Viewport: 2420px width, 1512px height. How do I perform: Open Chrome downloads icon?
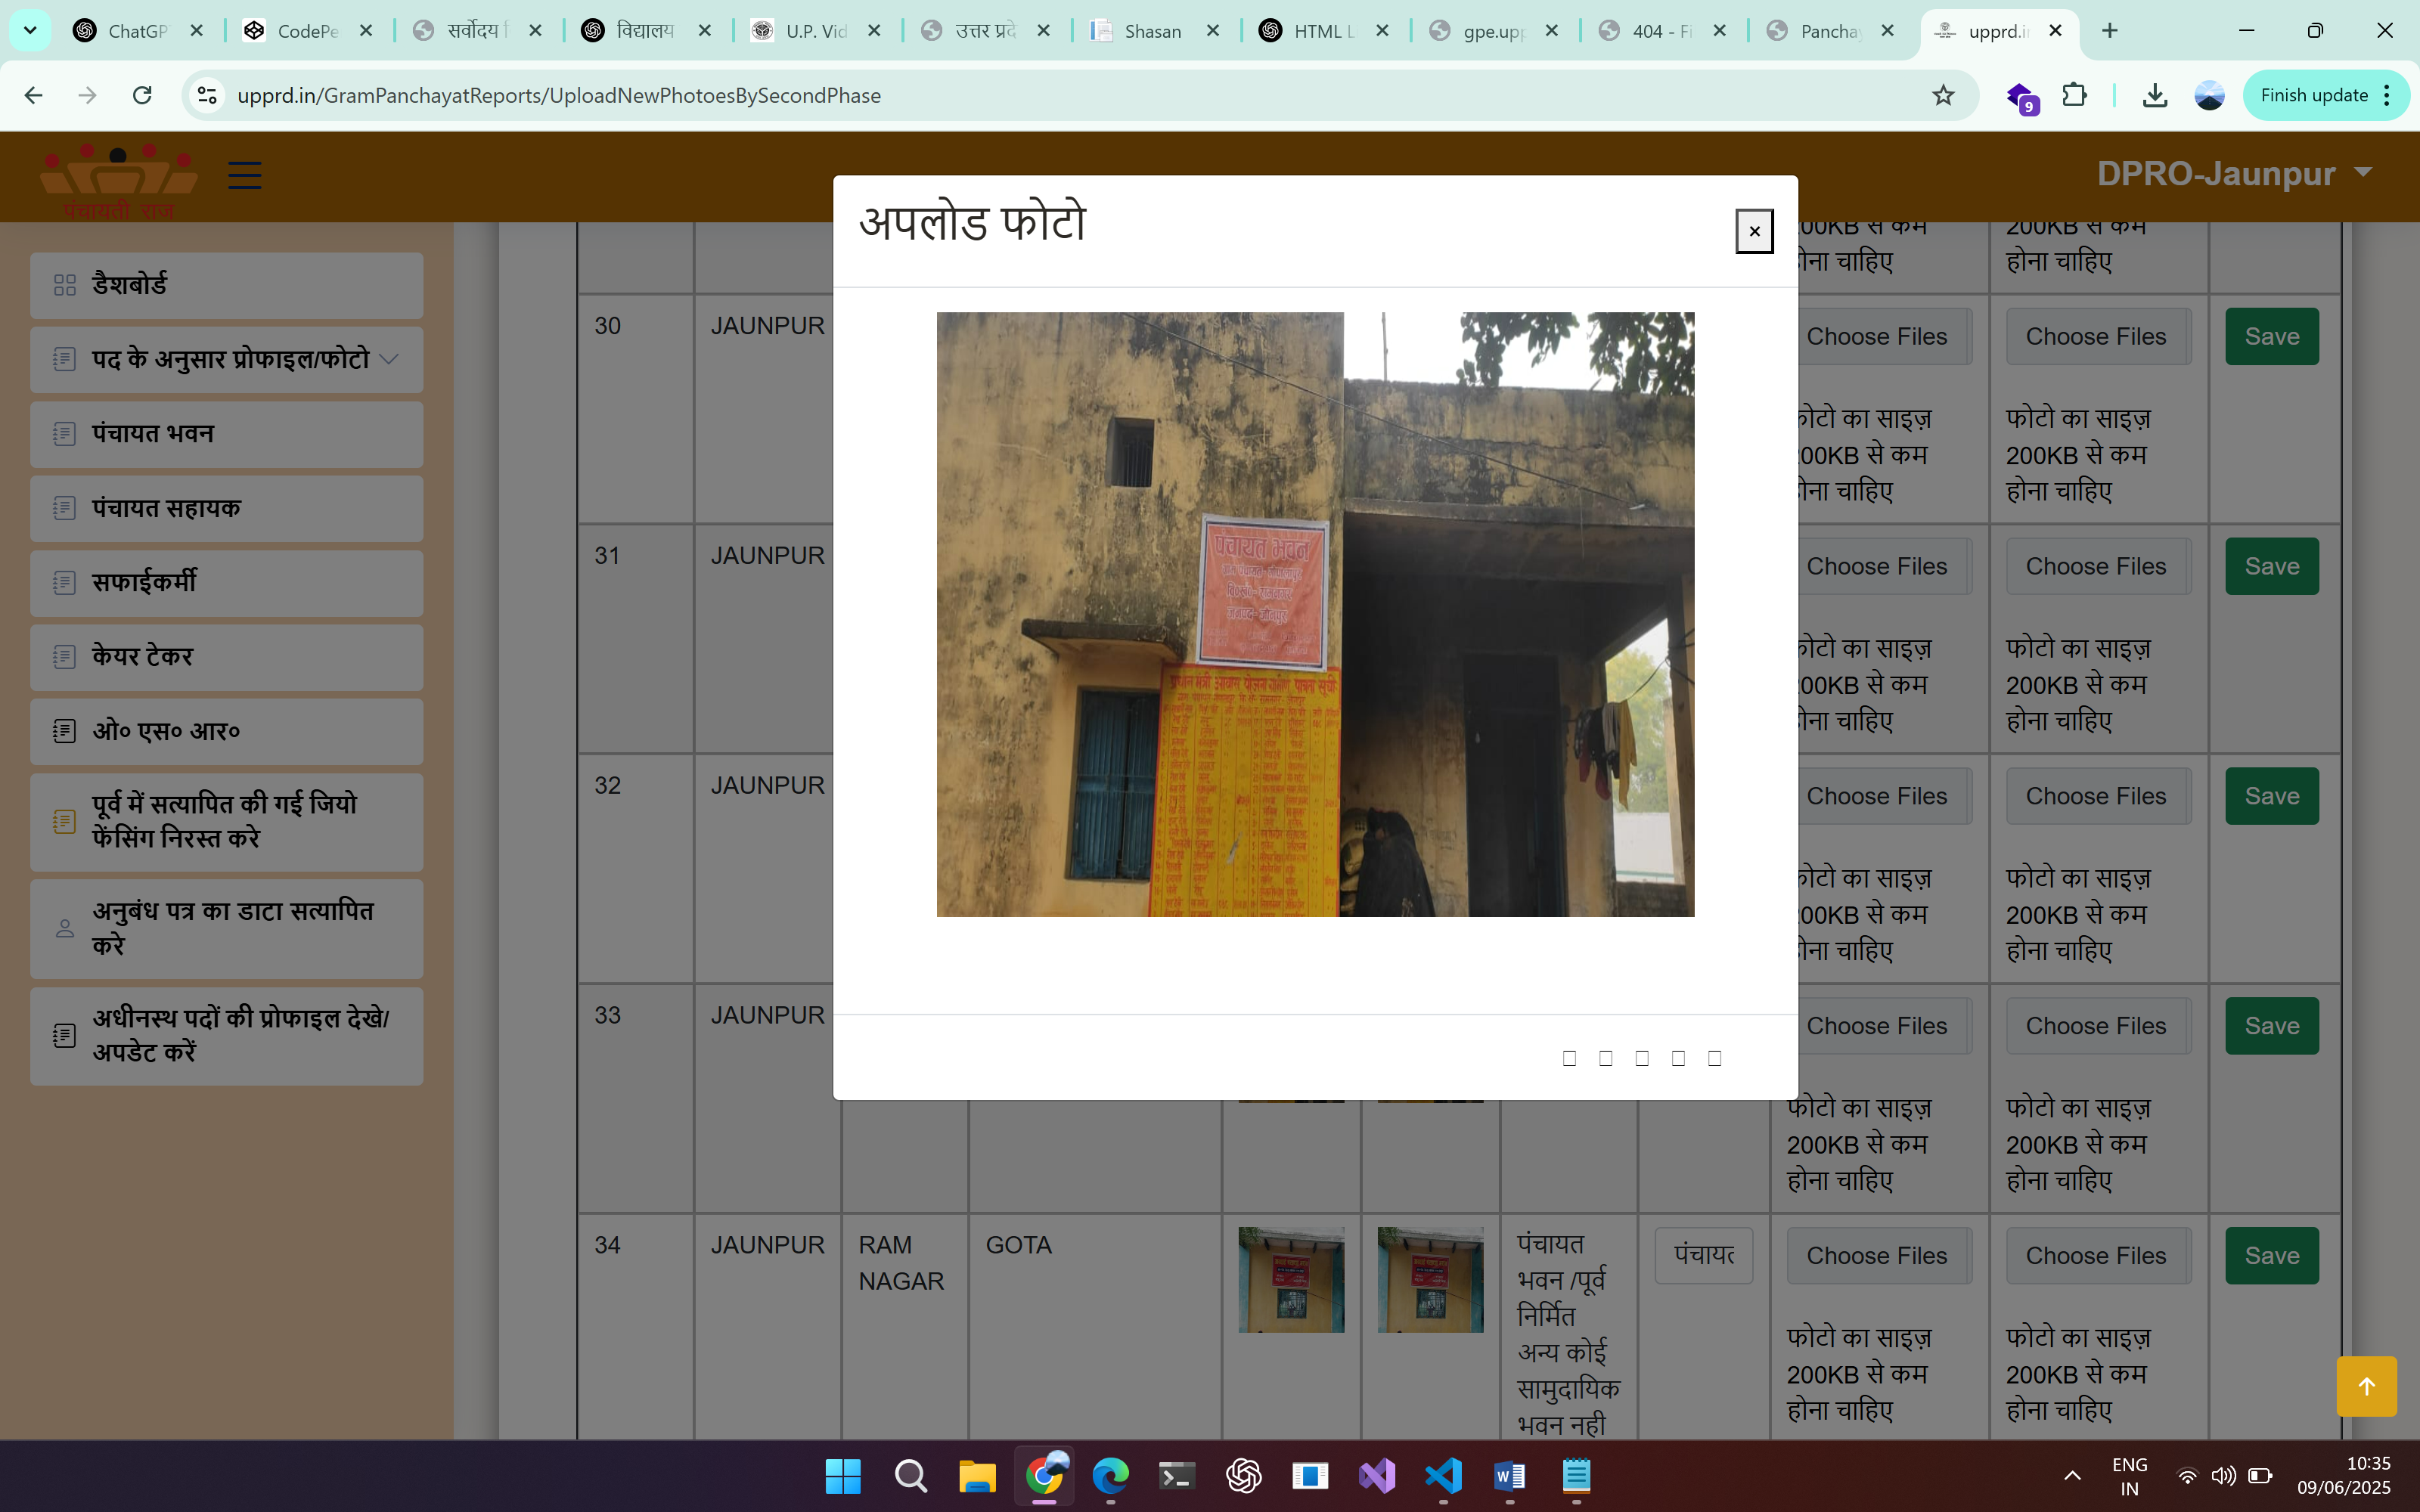(2155, 95)
